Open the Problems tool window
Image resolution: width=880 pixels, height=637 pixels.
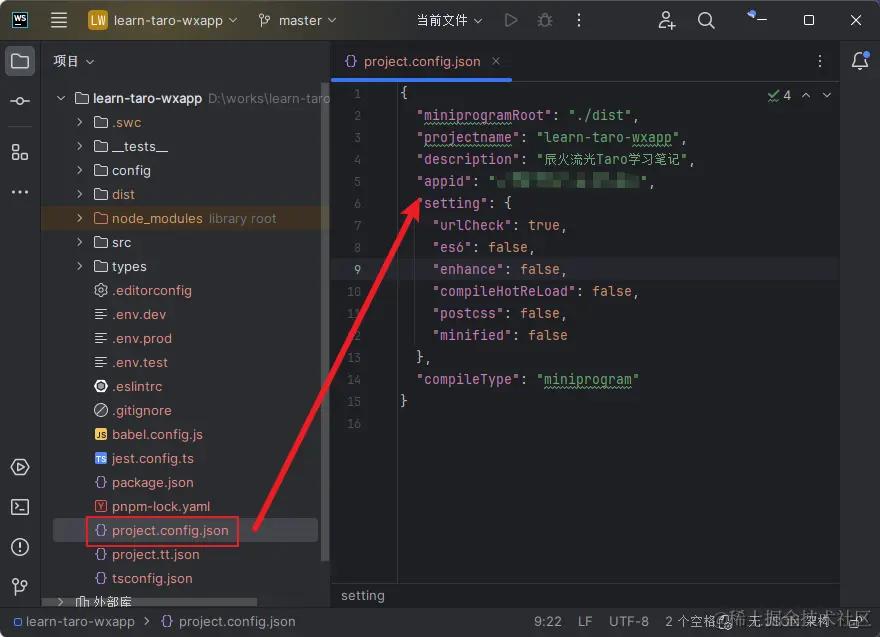[x=20, y=547]
